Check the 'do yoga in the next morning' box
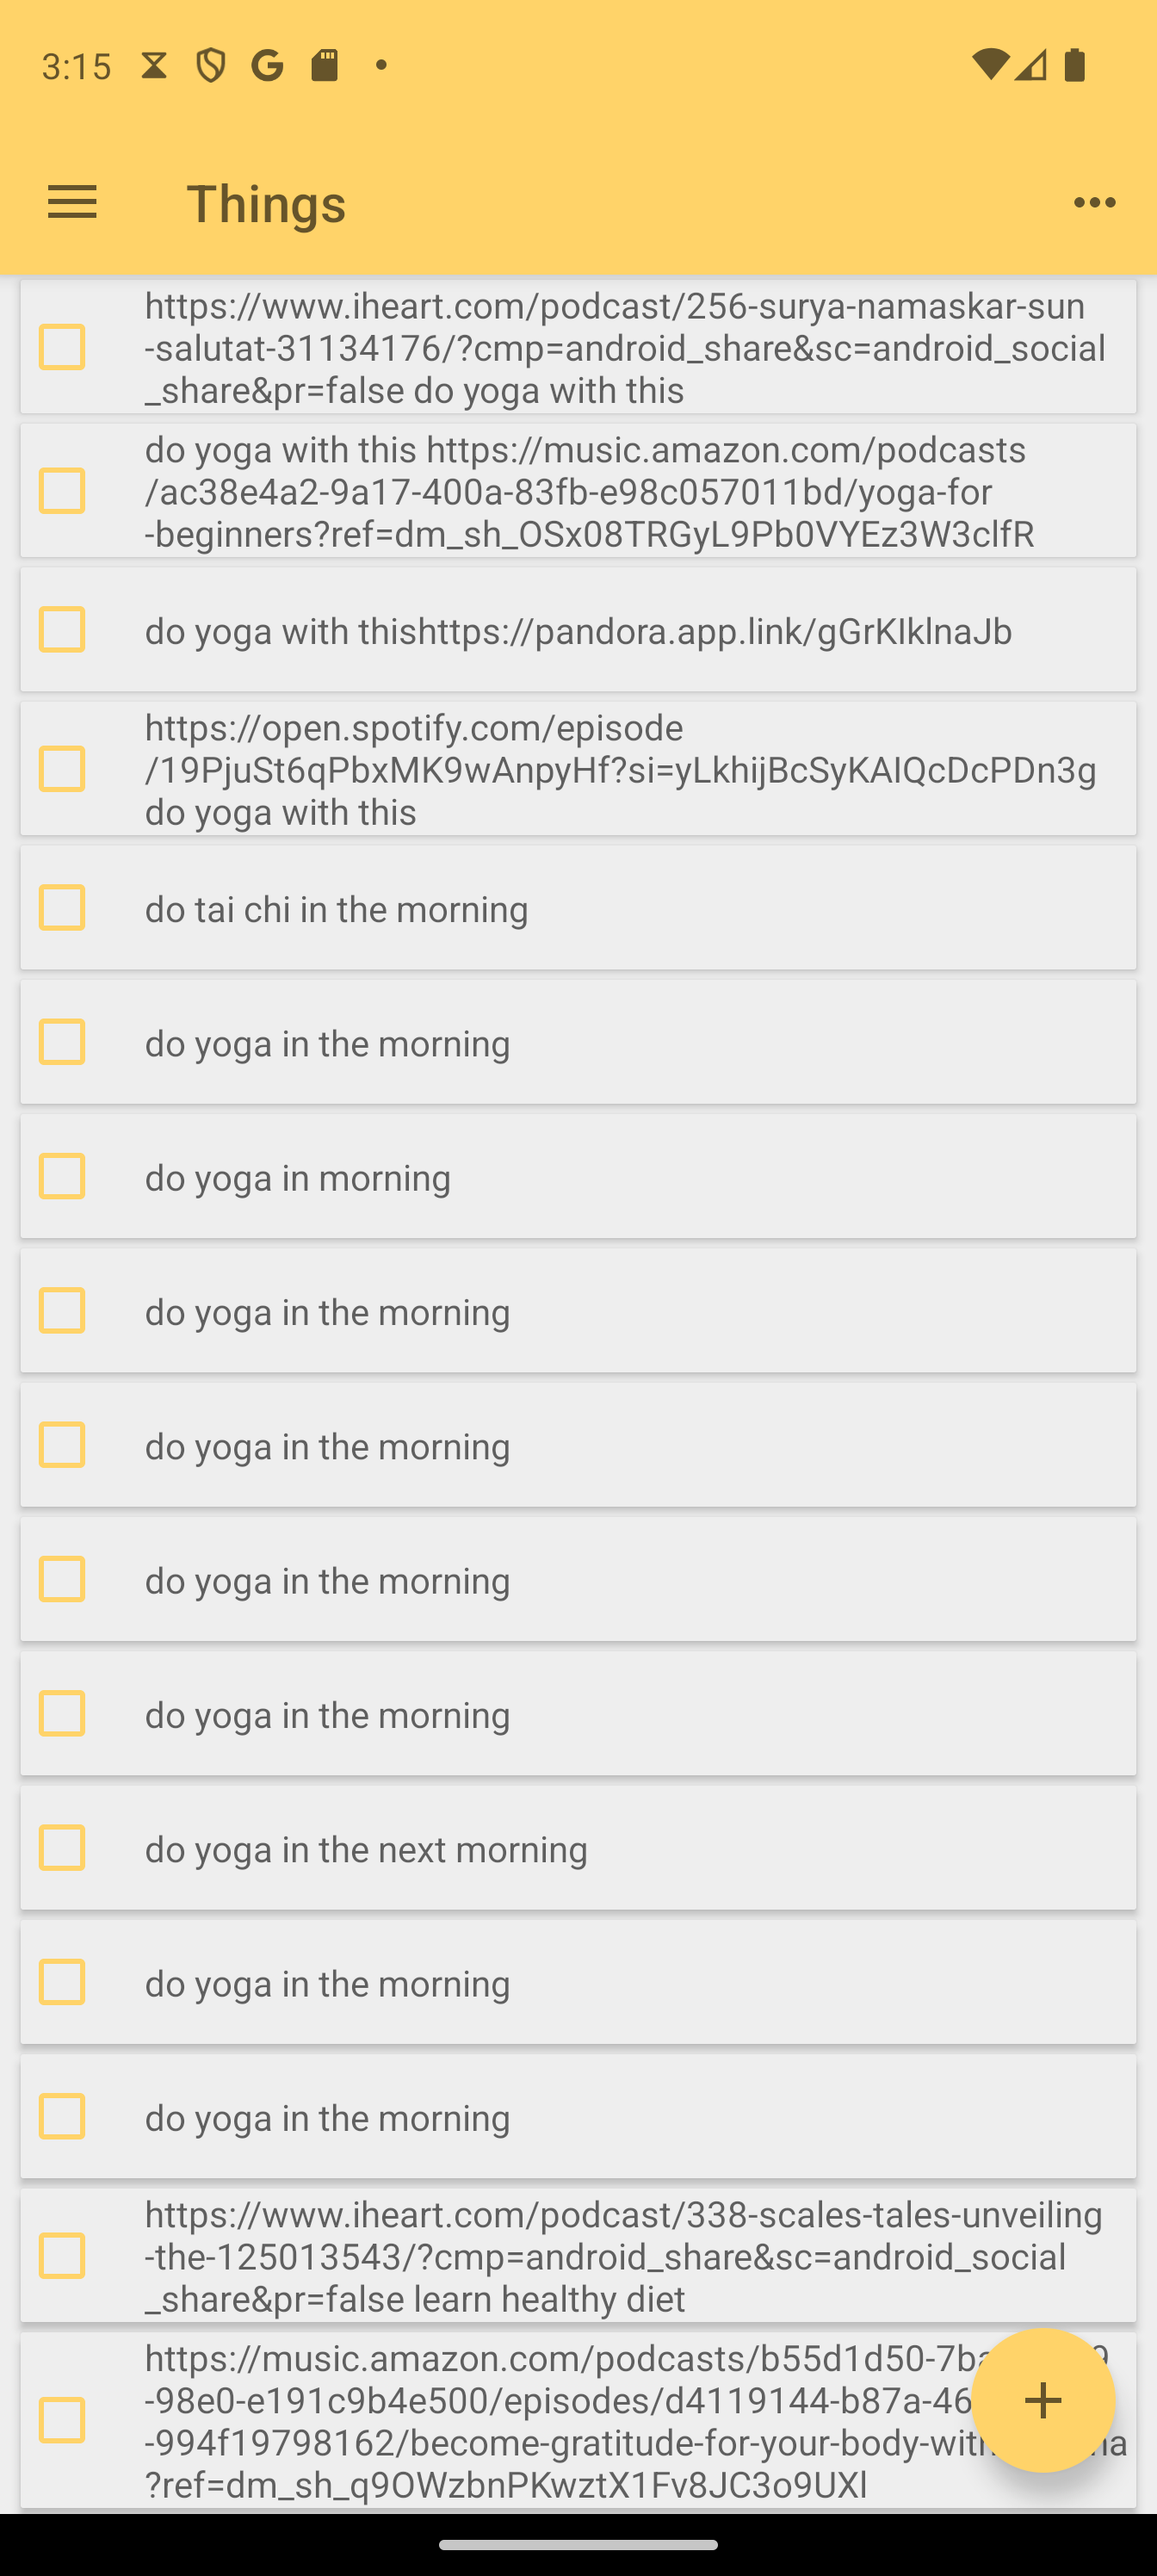The image size is (1157, 2576). [x=62, y=1848]
